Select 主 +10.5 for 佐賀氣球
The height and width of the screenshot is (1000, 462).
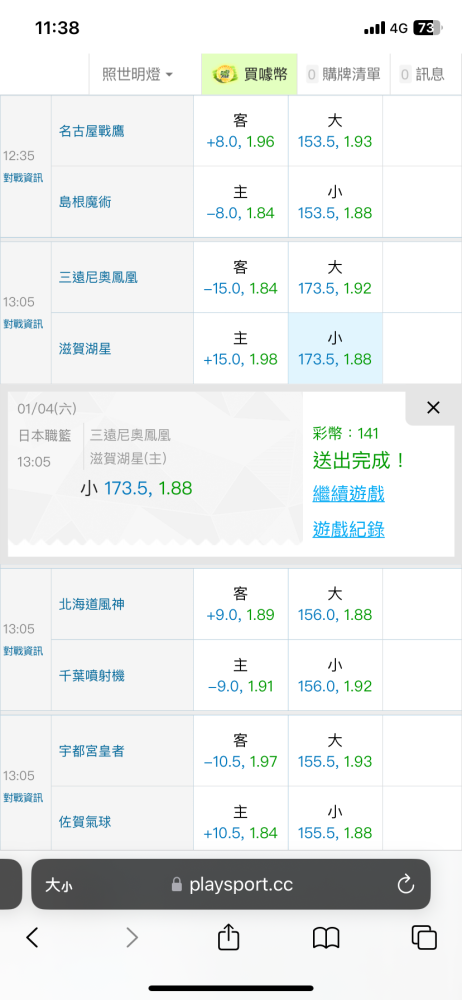click(241, 822)
